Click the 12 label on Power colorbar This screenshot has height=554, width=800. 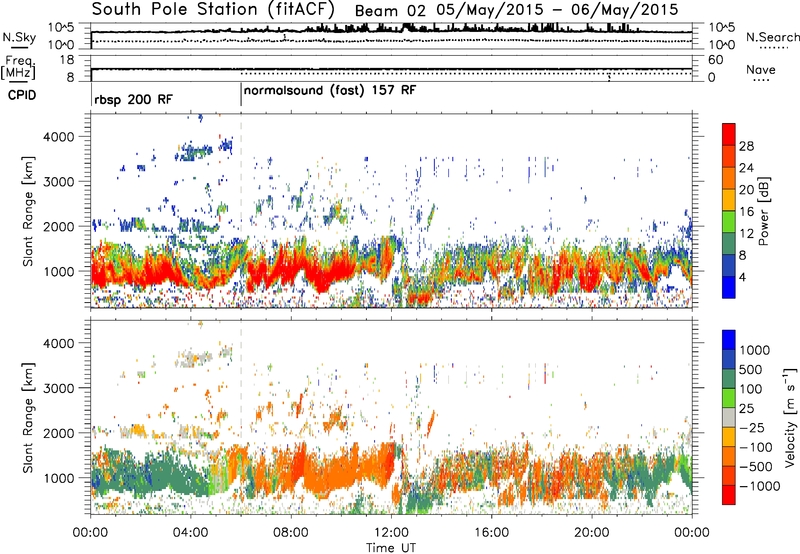pyautogui.click(x=746, y=234)
